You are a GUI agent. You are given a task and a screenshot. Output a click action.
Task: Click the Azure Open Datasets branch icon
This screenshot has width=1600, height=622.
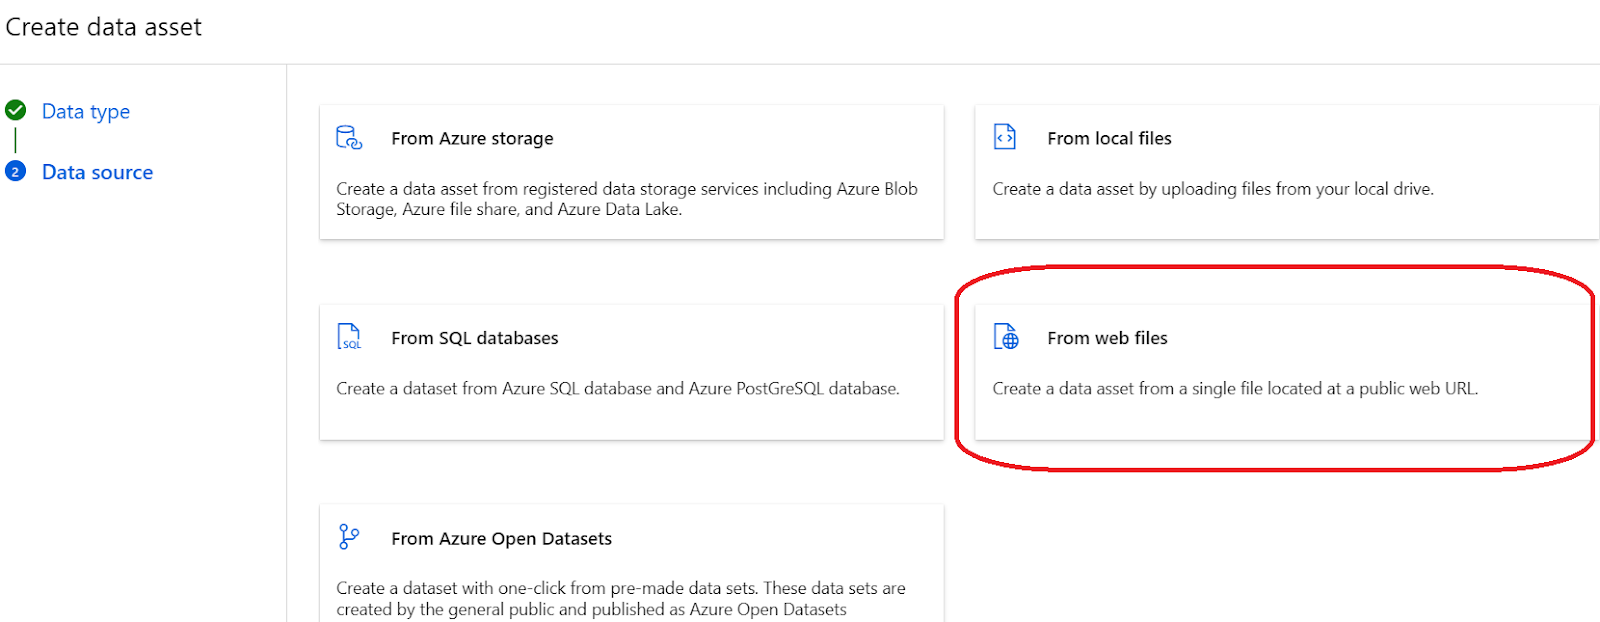[x=348, y=537]
